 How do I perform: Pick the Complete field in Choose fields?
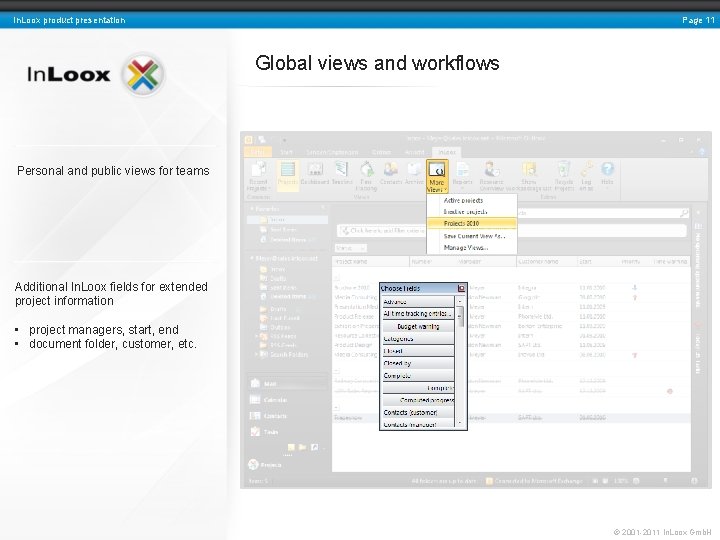tap(418, 376)
